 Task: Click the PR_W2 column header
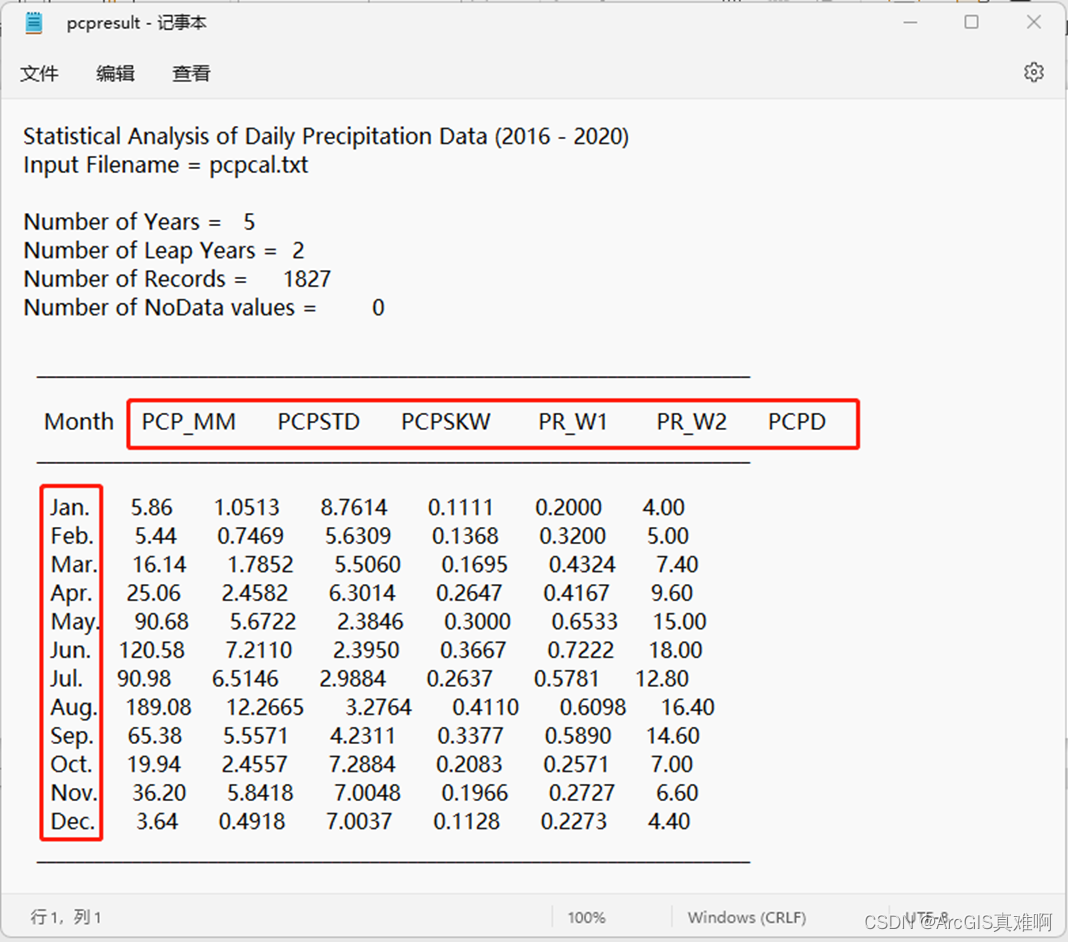(x=691, y=422)
